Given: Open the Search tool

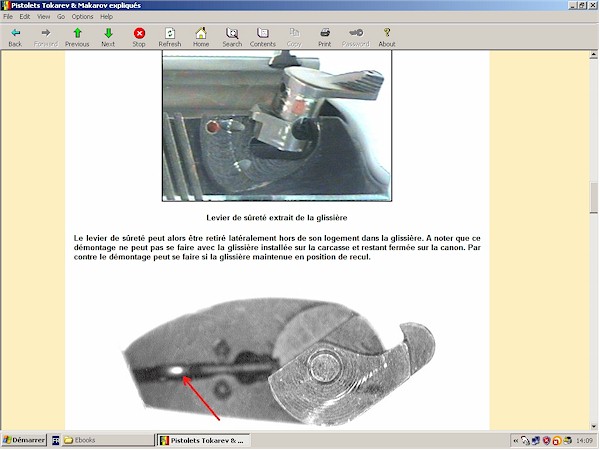Looking at the screenshot, I should pos(232,37).
